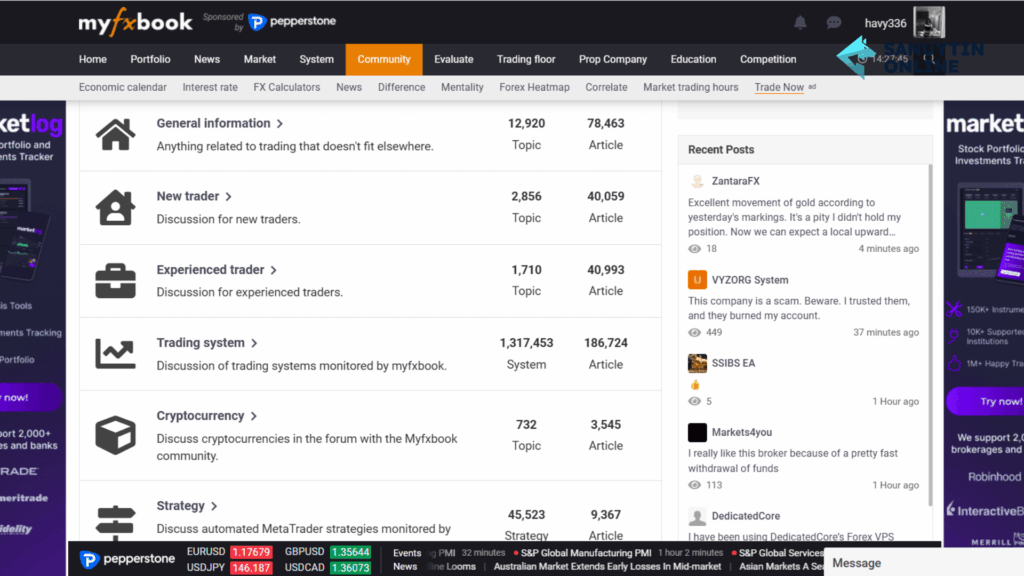This screenshot has width=1024, height=576.
Task: Open the Prop Company menu
Action: coord(613,59)
